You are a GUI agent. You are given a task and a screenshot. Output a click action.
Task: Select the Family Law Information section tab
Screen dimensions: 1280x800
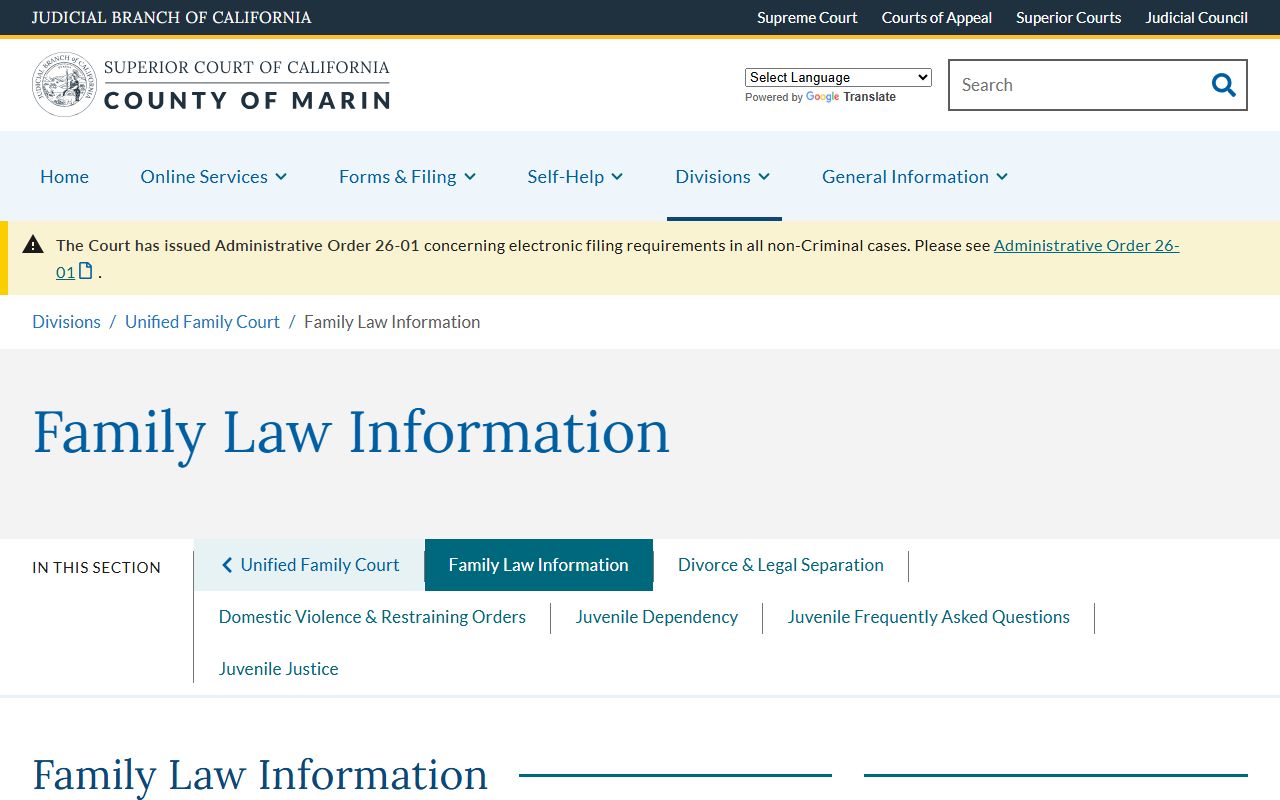(539, 565)
